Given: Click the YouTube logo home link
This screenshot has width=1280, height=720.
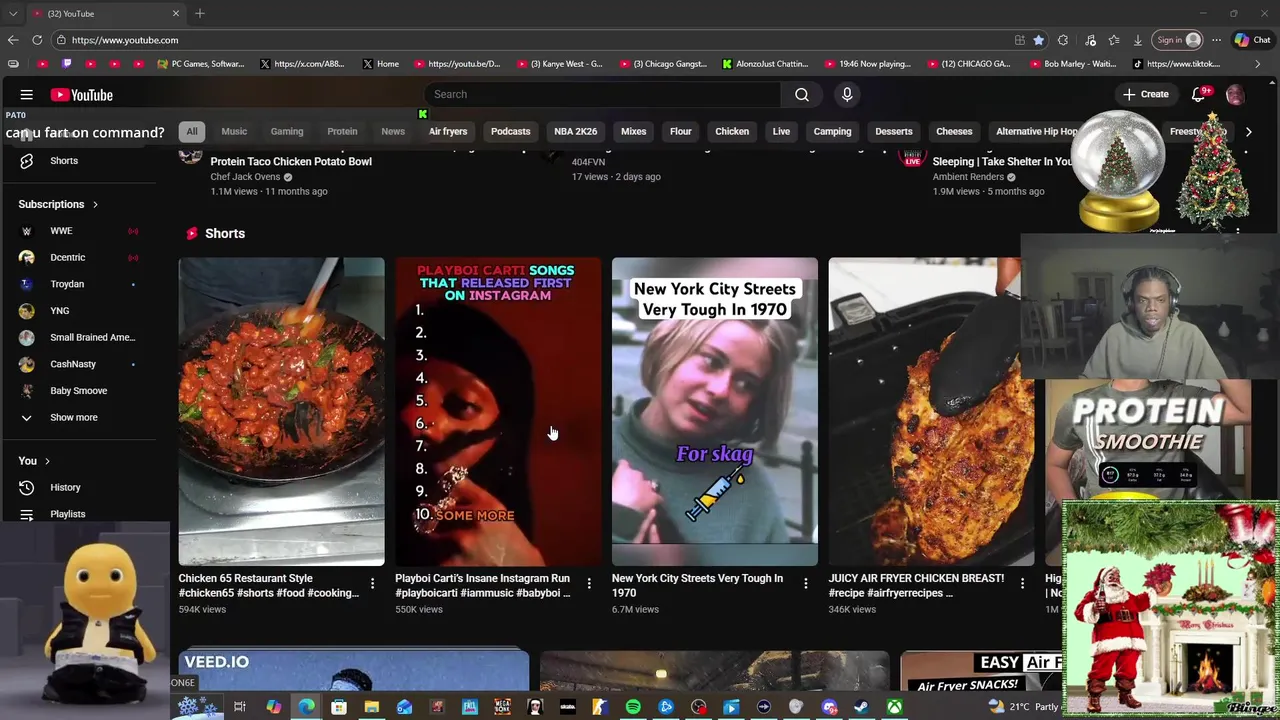Looking at the screenshot, I should click(82, 95).
